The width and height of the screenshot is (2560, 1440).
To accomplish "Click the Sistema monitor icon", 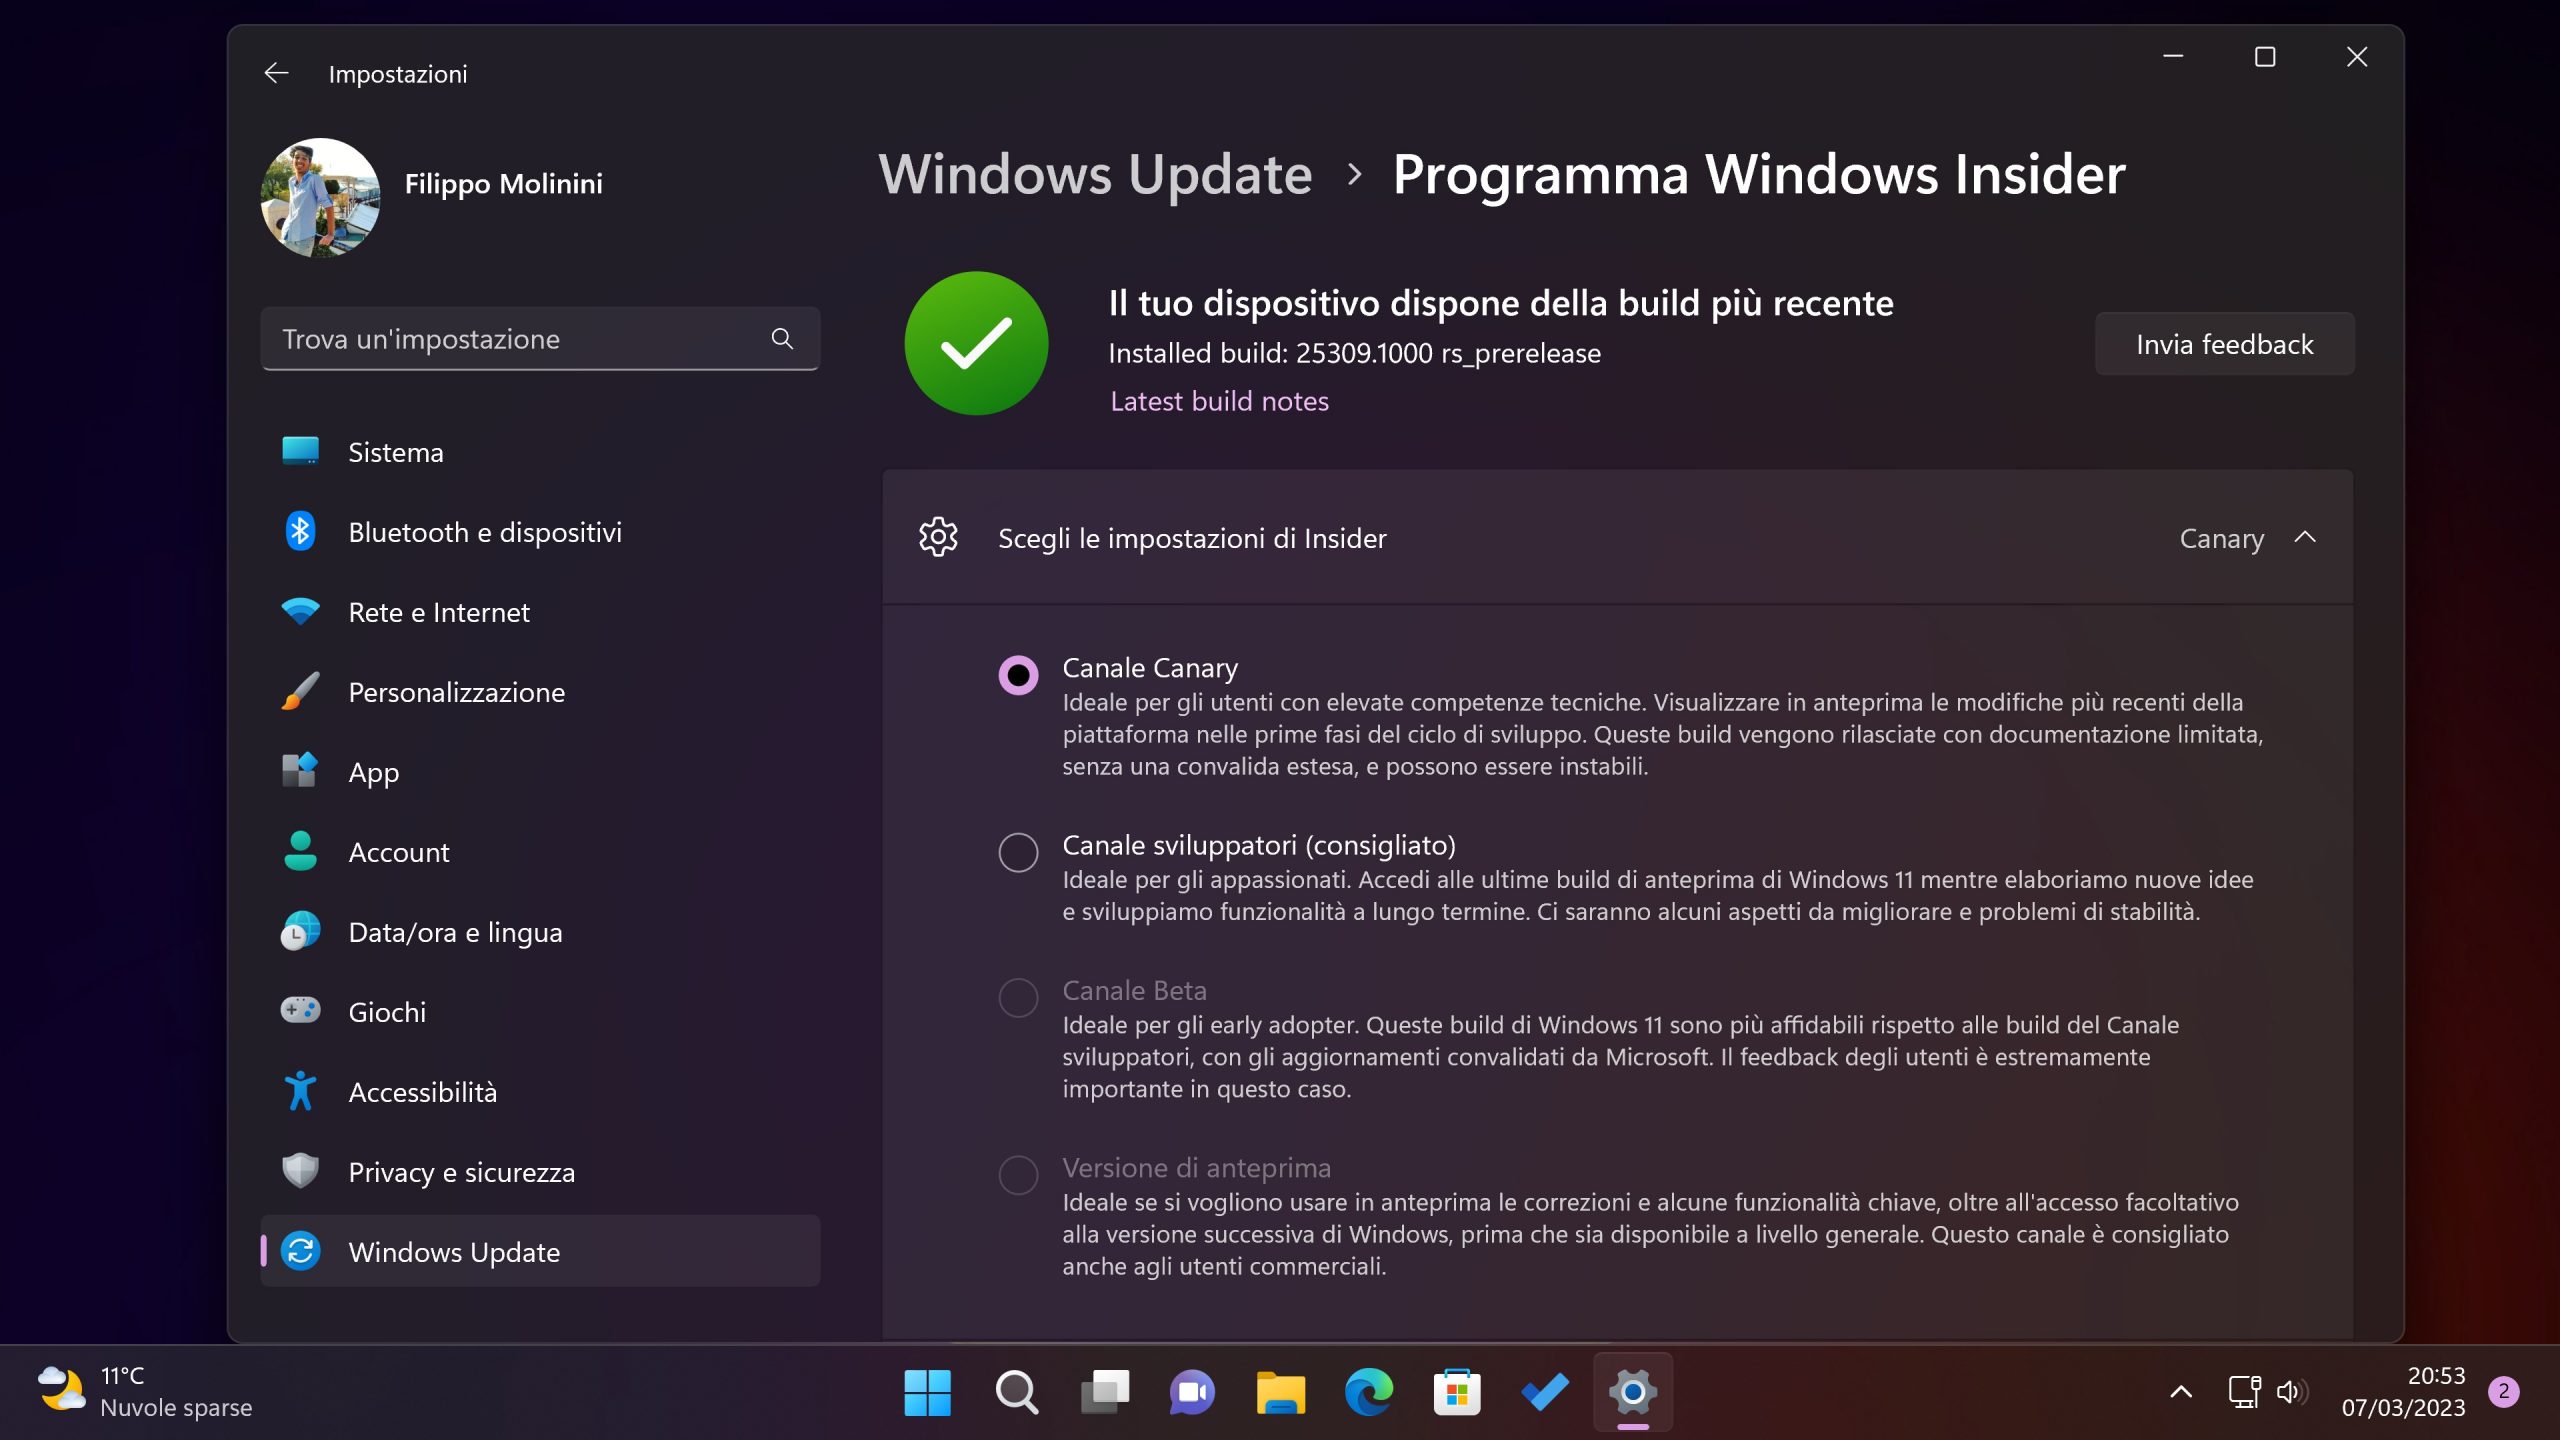I will point(300,451).
